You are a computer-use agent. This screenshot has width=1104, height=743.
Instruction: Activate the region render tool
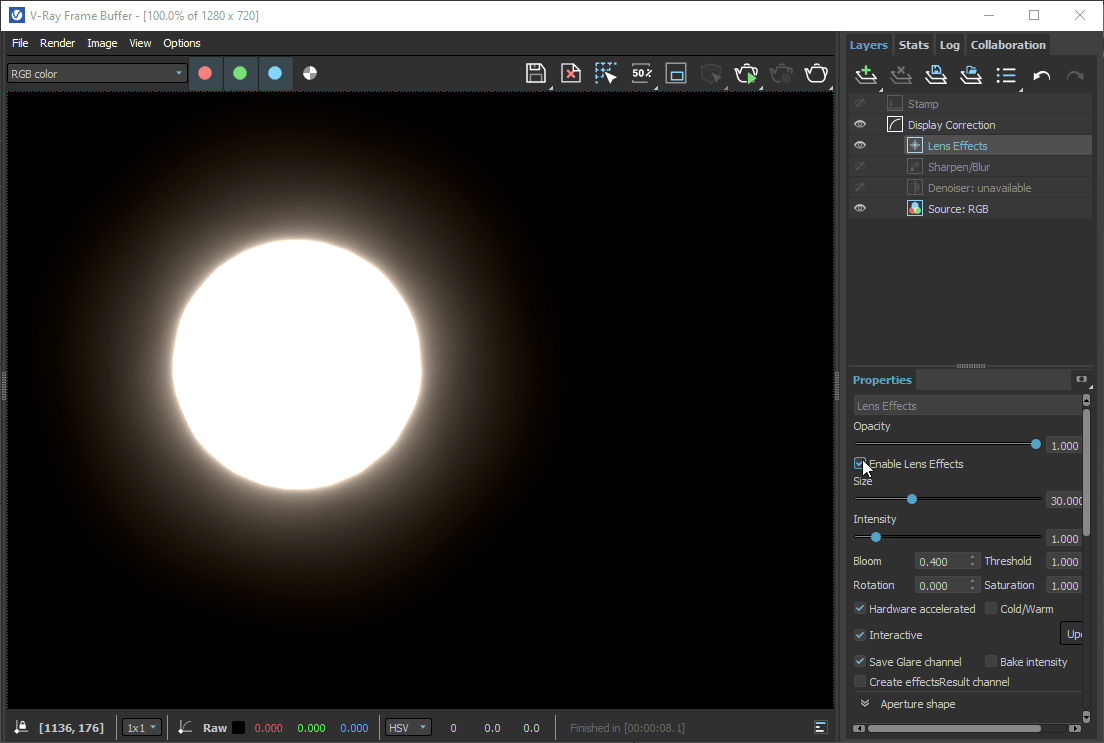pyautogui.click(x=676, y=73)
